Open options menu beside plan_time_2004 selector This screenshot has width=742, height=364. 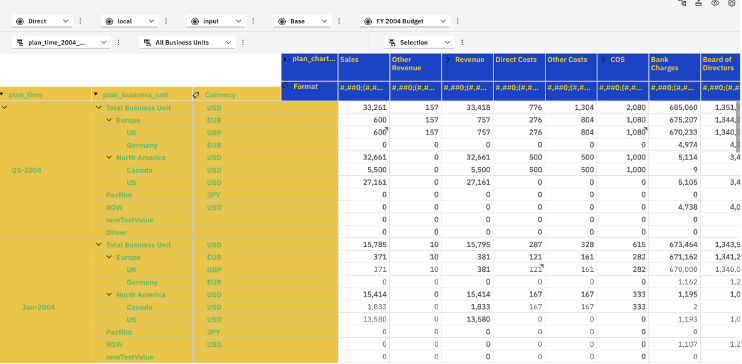tap(118, 43)
